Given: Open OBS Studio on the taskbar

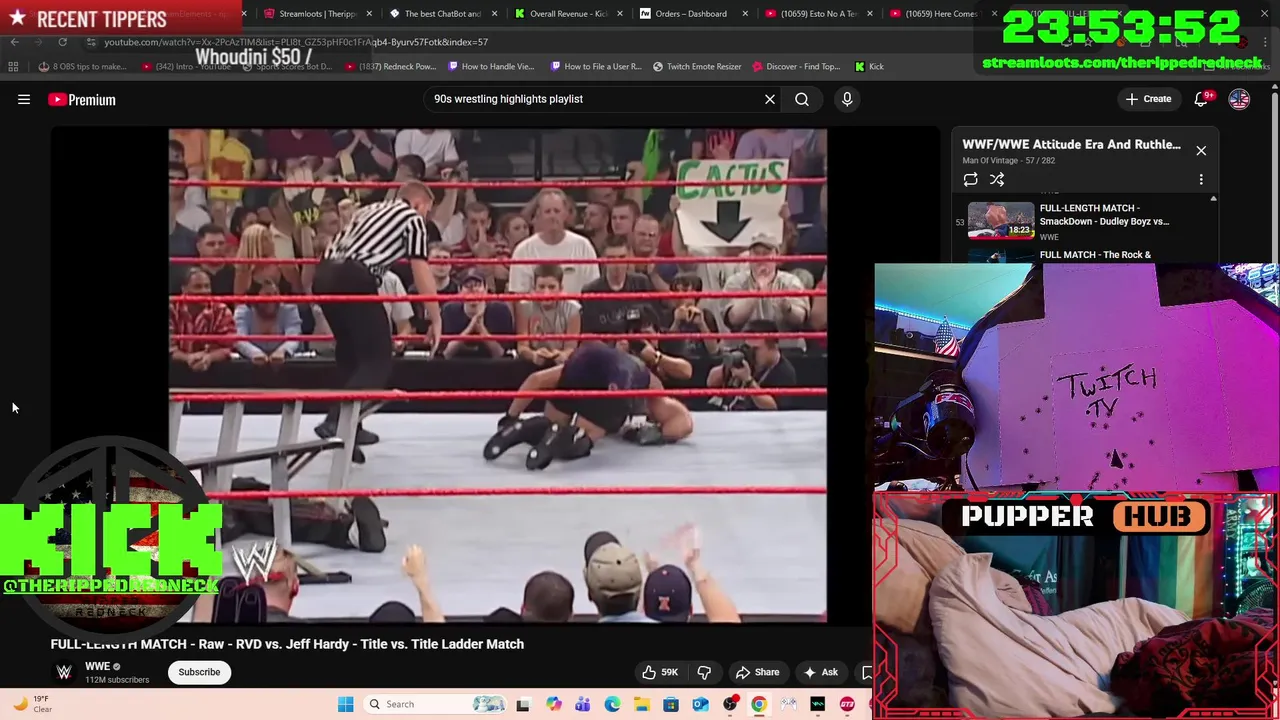Looking at the screenshot, I should tap(730, 704).
